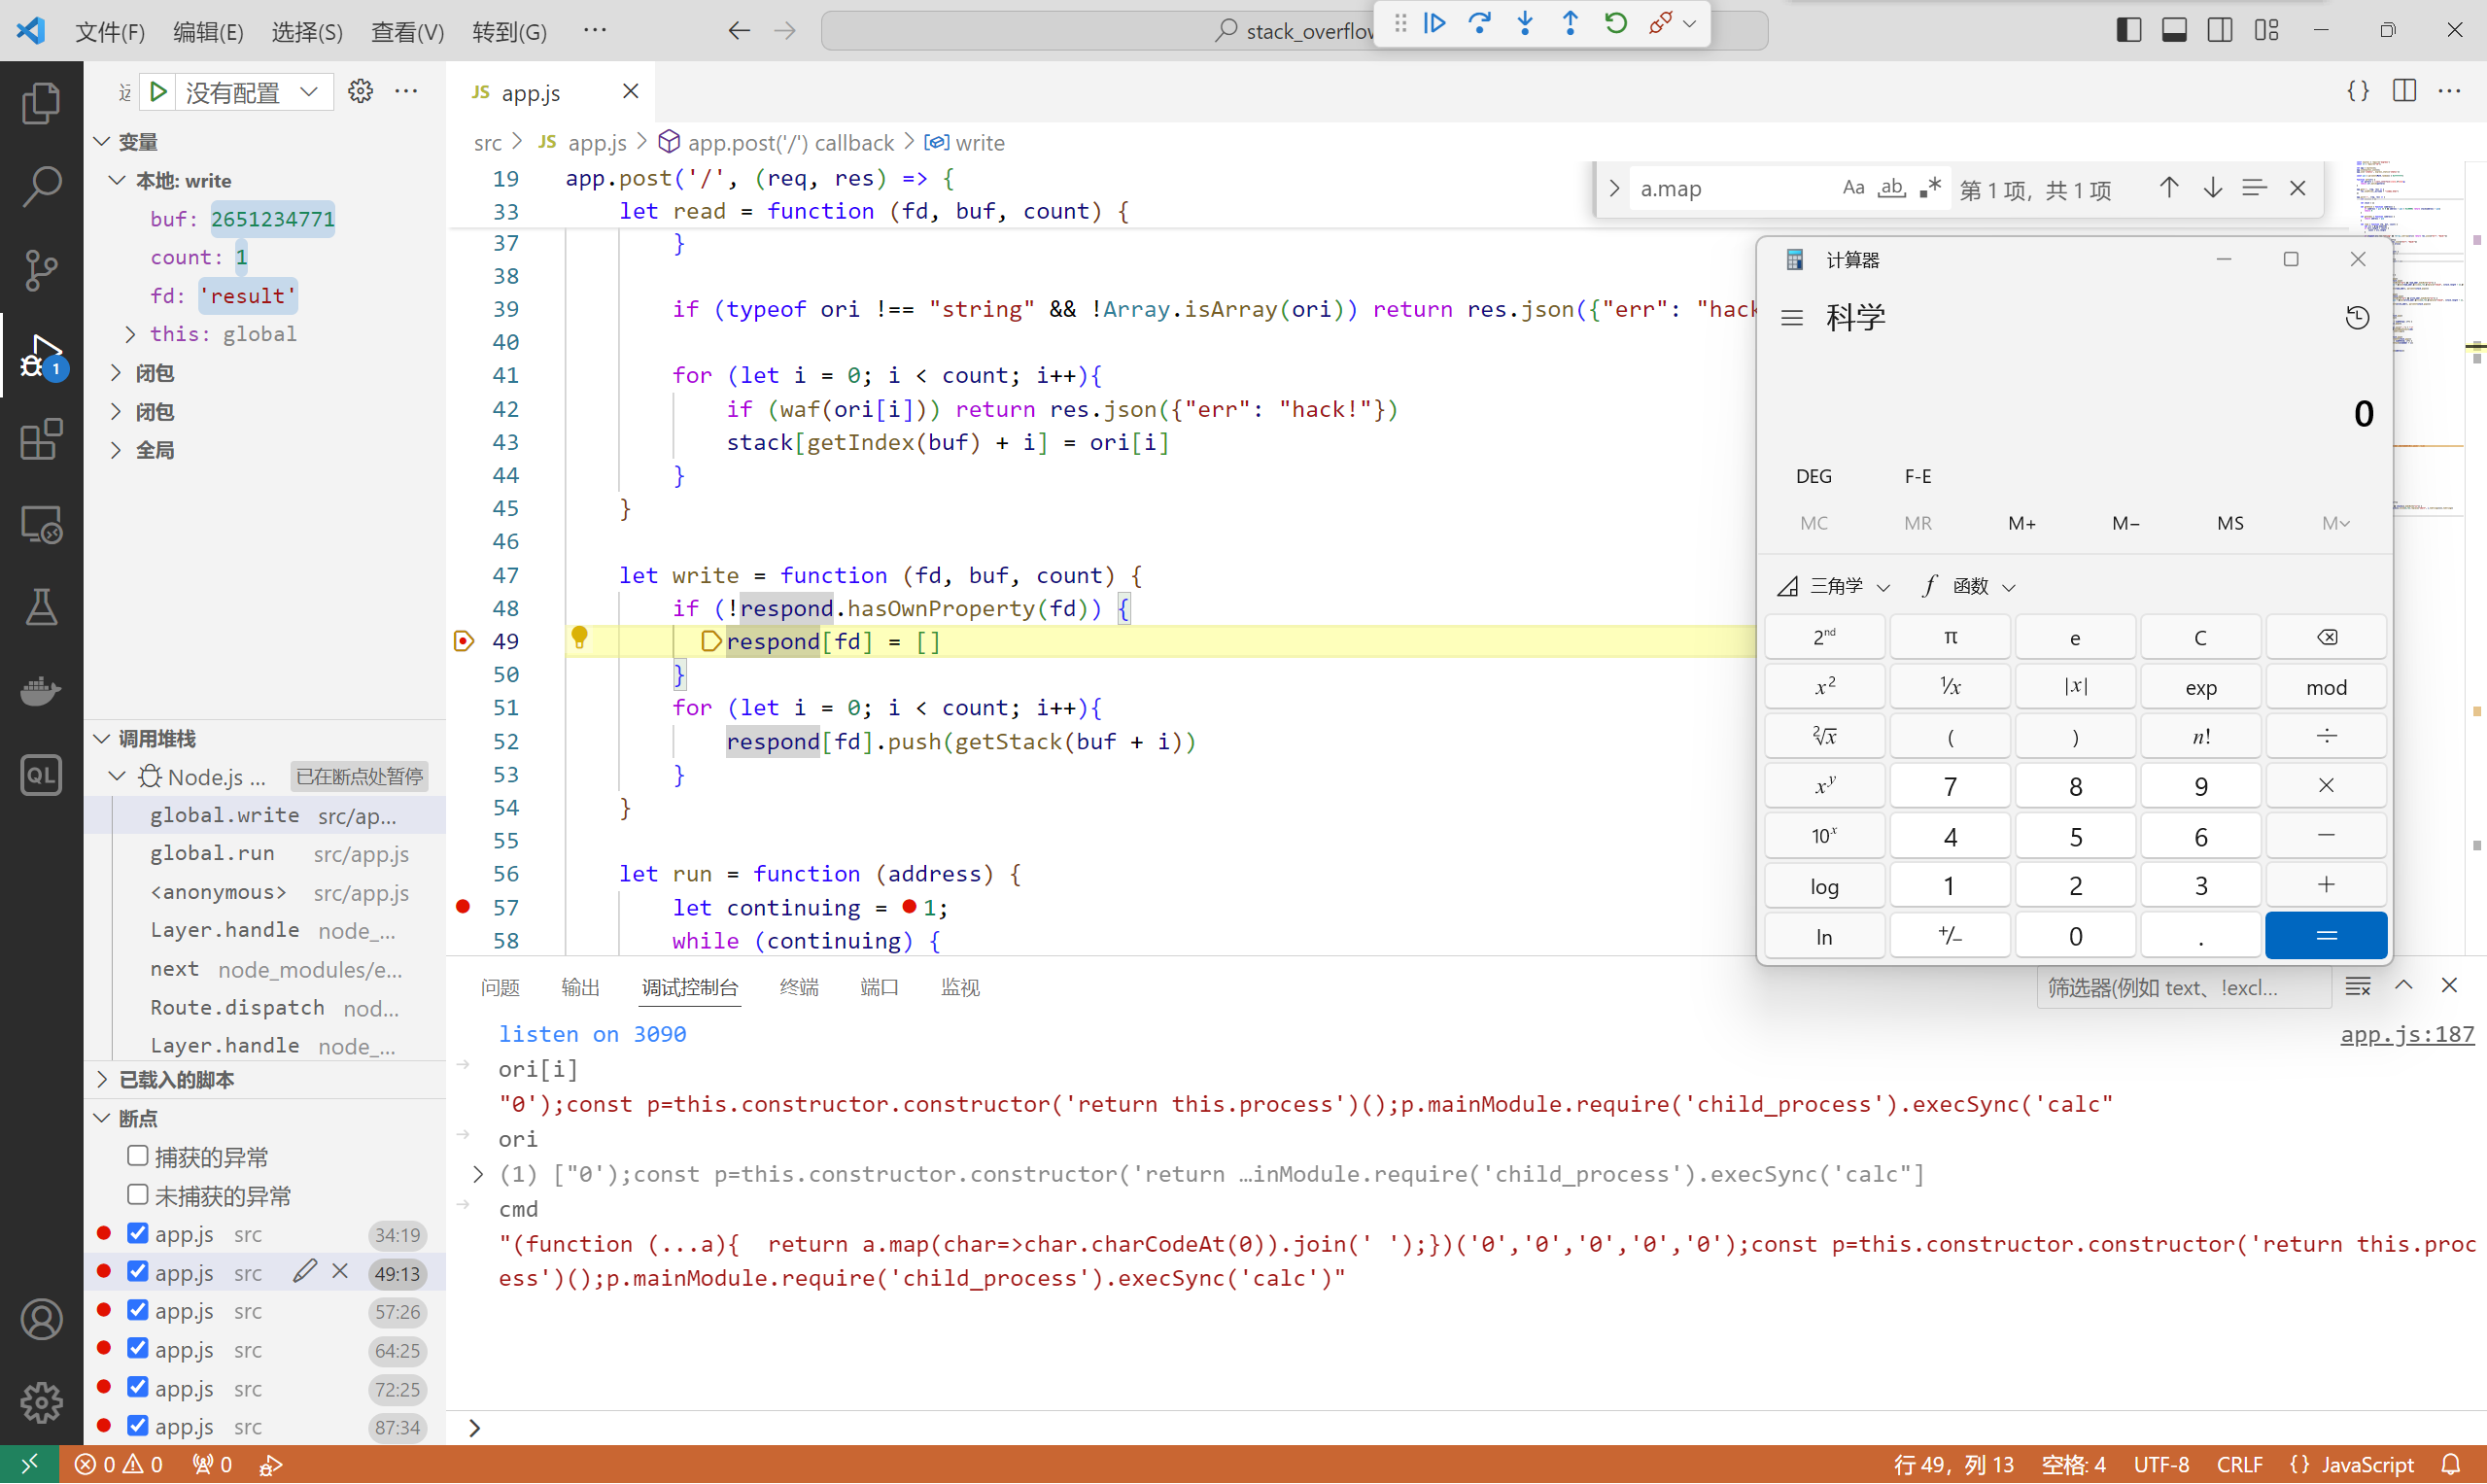Click the mod button in calculator
The height and width of the screenshot is (1484, 2487).
coord(2326,687)
